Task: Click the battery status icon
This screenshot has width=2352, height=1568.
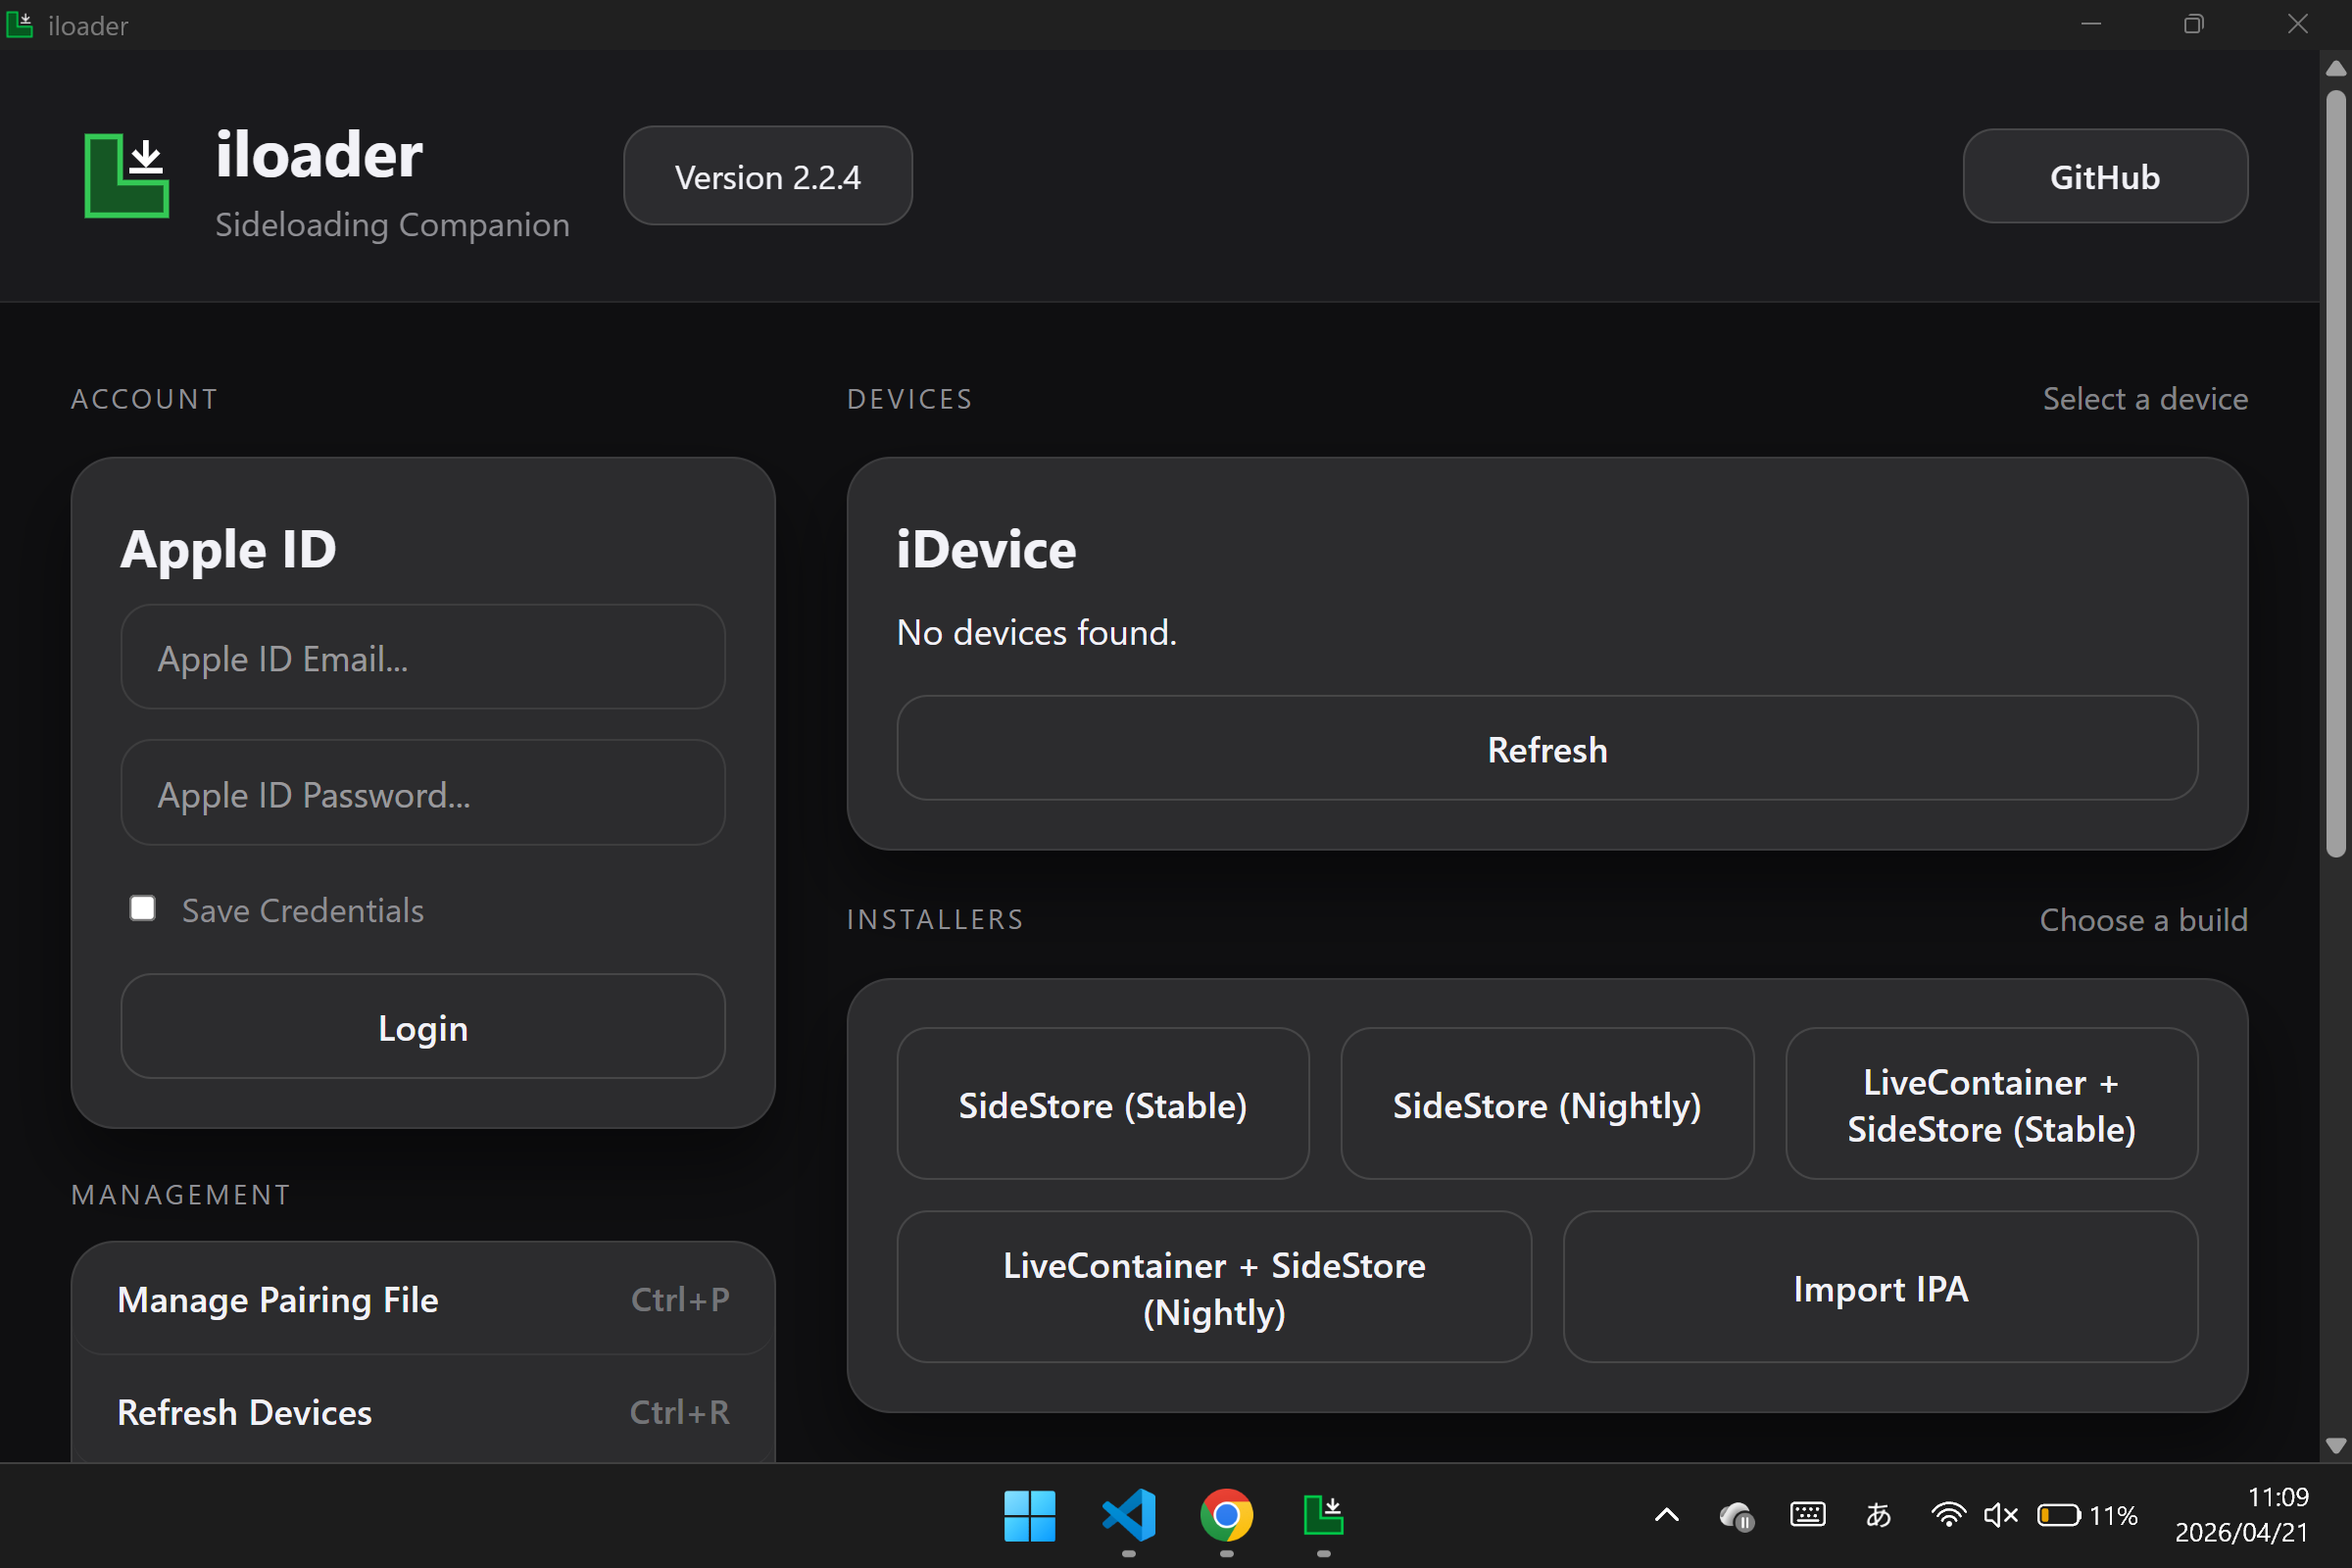Action: (x=2058, y=1516)
